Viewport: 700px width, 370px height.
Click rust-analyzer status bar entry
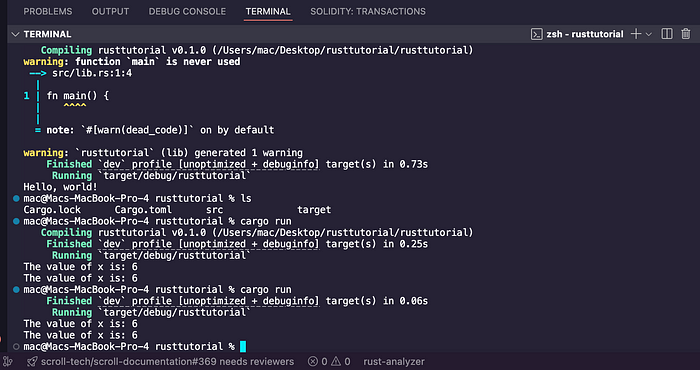394,362
